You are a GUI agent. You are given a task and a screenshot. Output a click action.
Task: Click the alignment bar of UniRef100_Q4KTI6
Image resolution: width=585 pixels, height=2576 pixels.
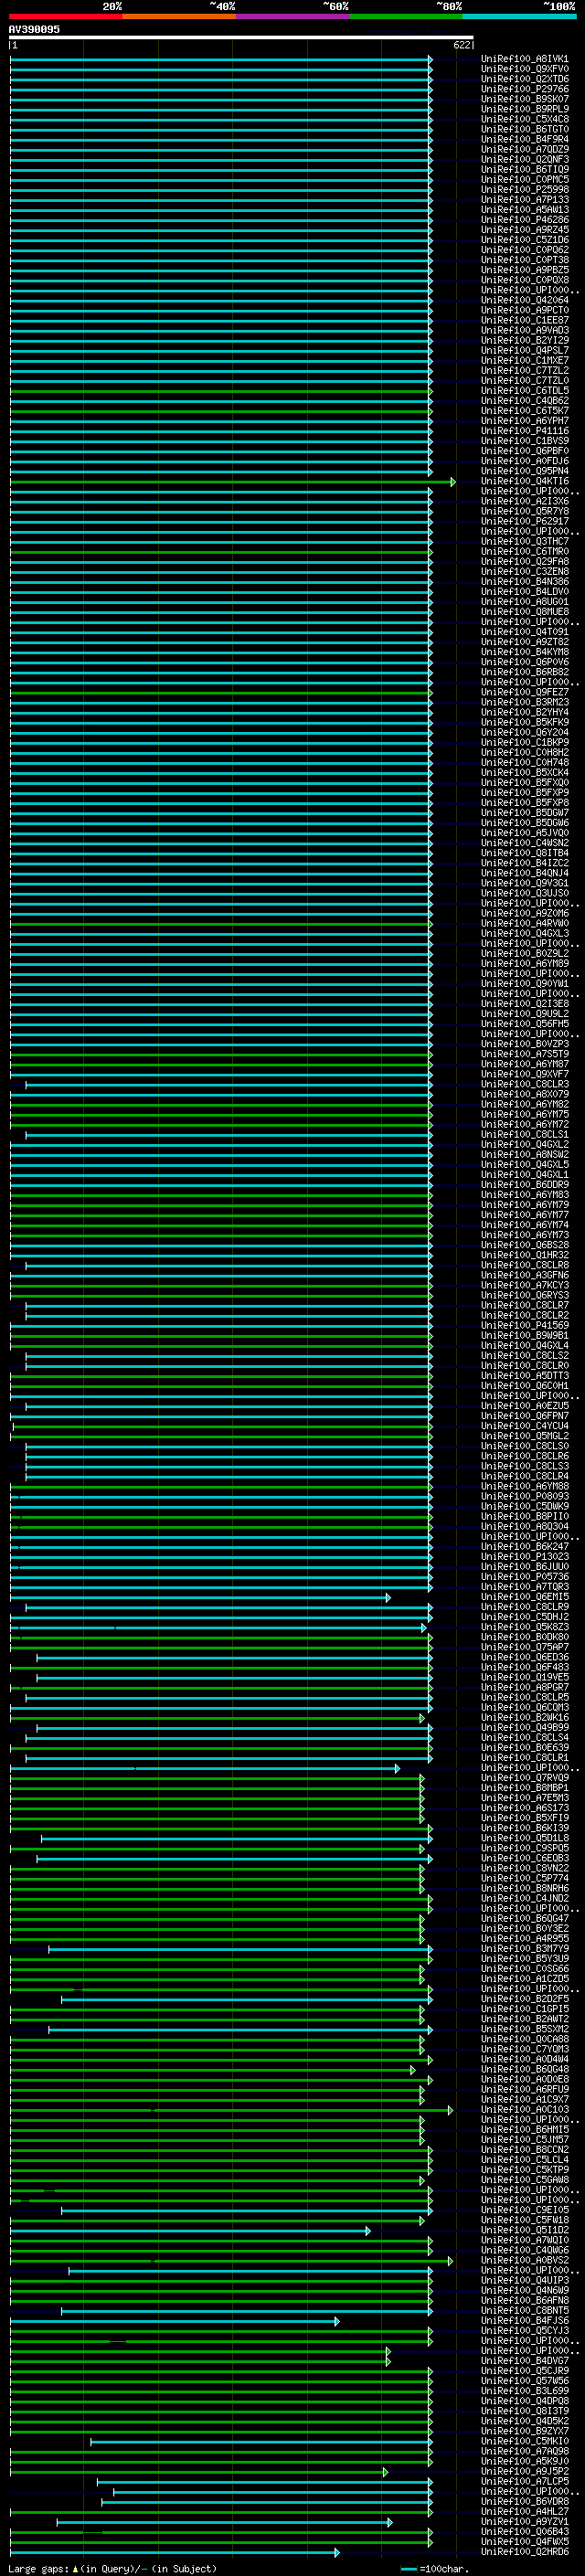232,482
